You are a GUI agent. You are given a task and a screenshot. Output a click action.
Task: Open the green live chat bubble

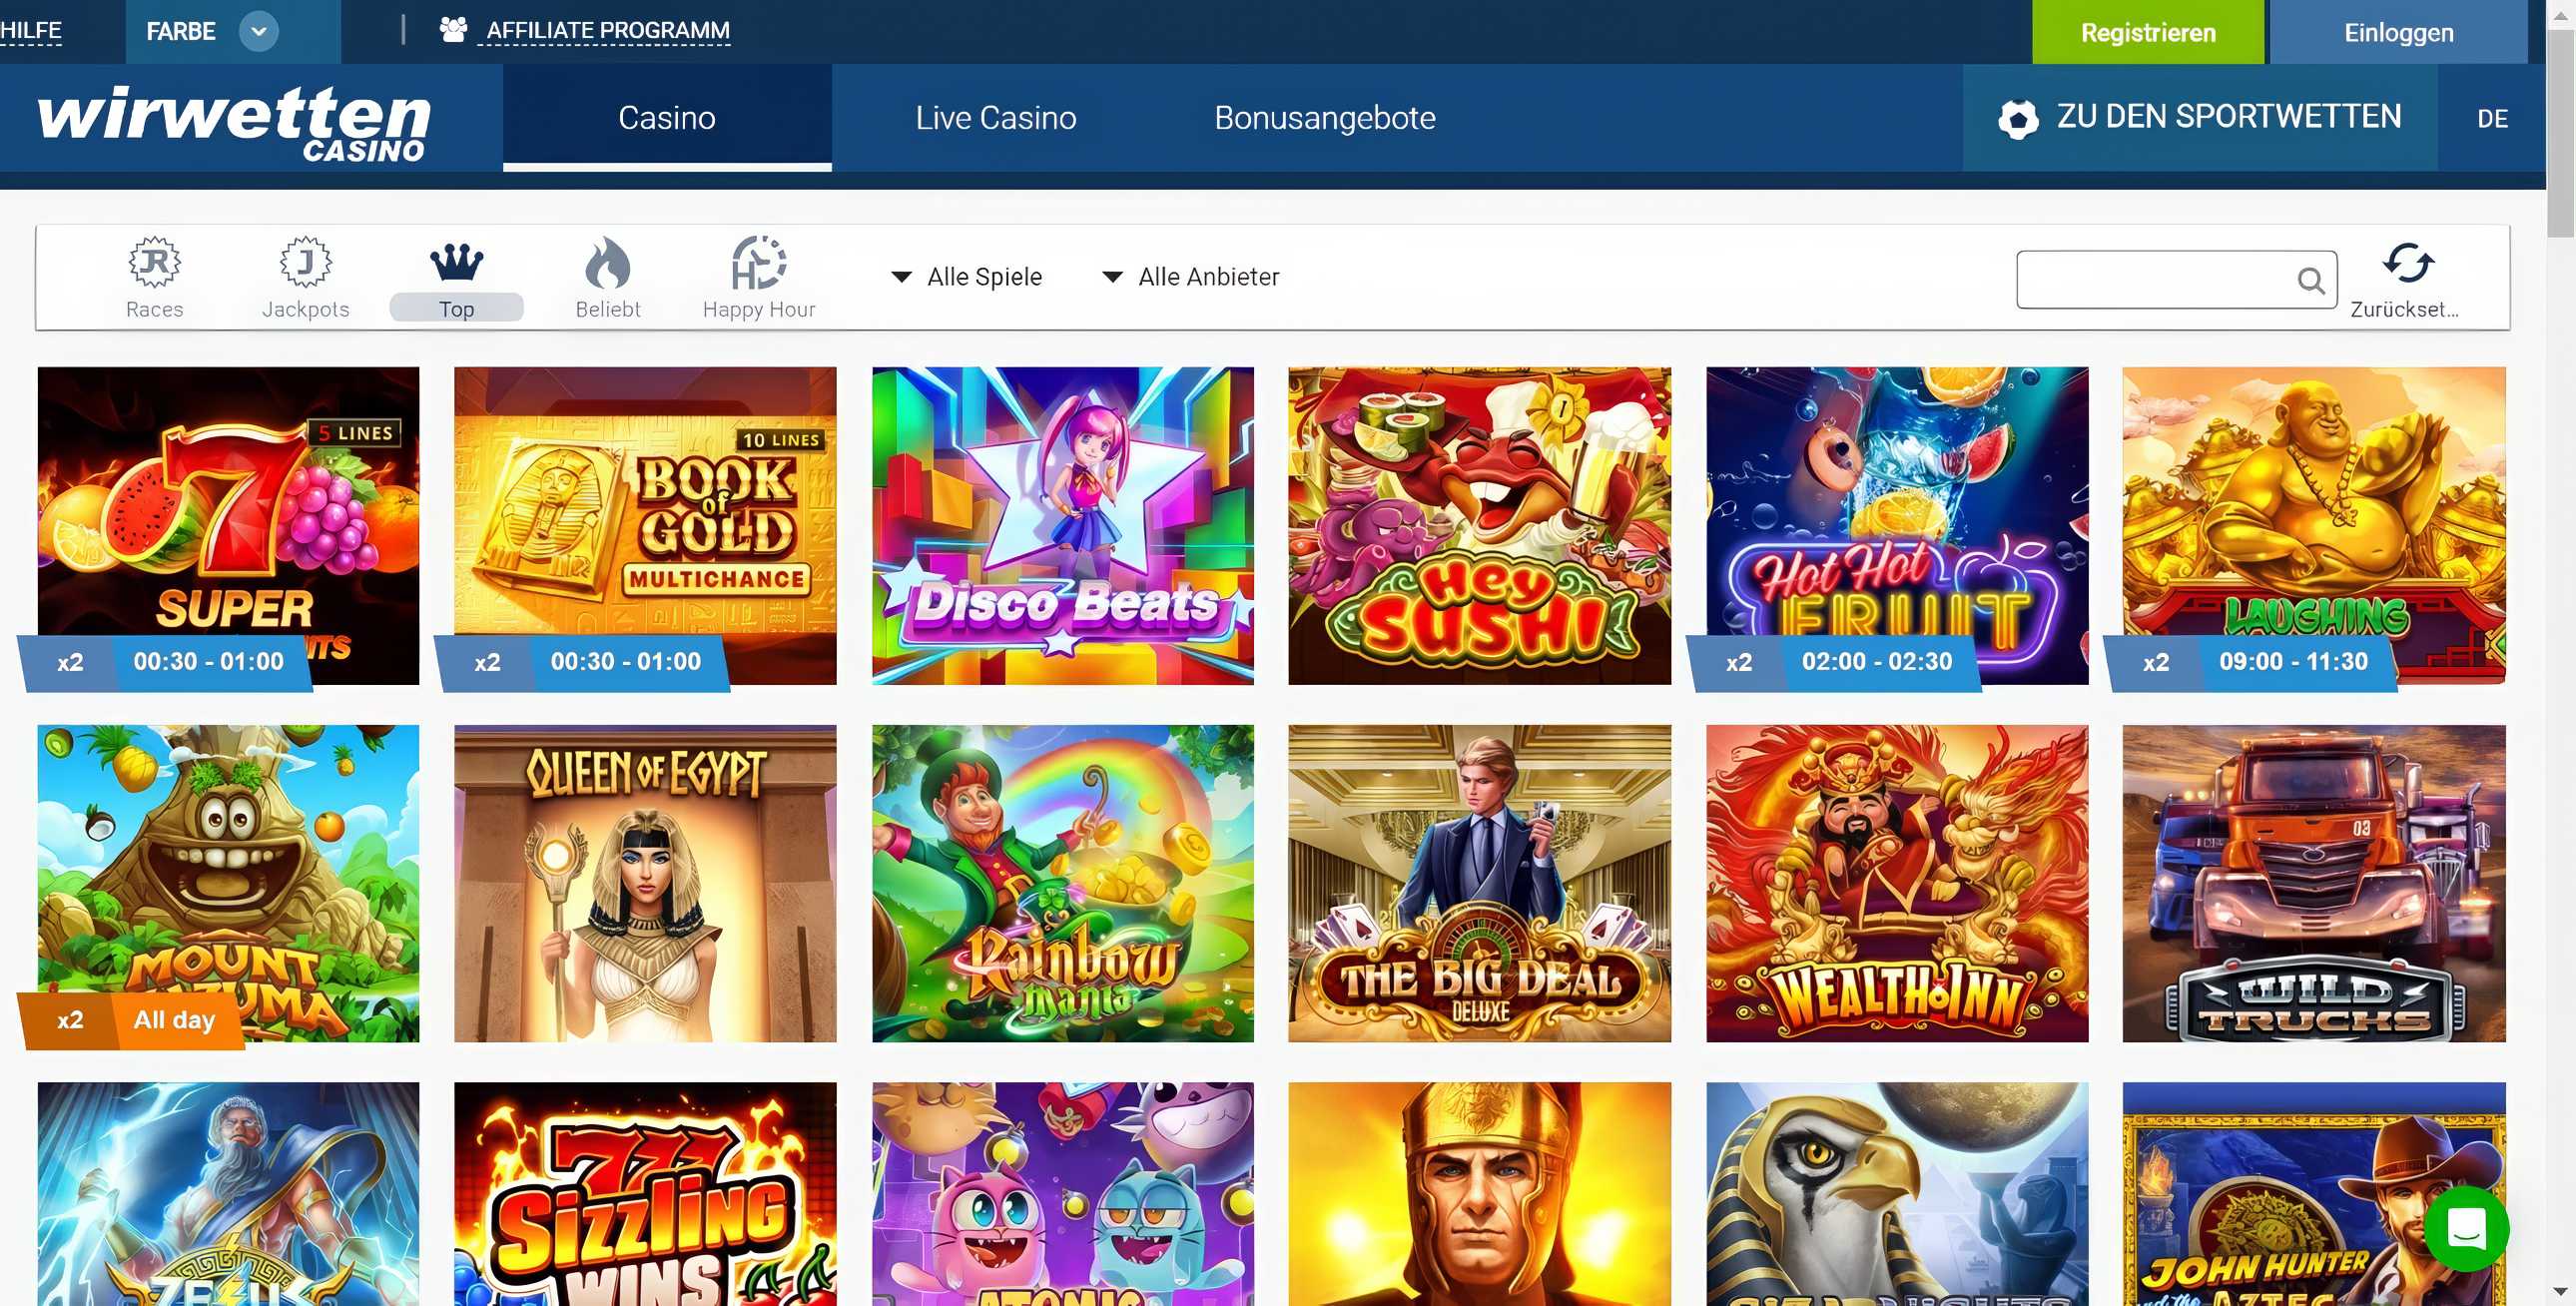coord(2465,1229)
